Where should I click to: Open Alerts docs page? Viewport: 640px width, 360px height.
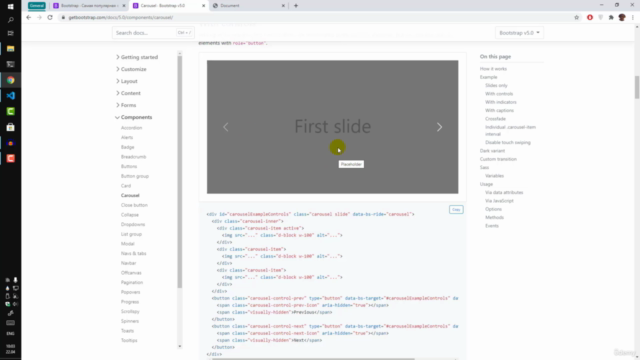[127, 138]
